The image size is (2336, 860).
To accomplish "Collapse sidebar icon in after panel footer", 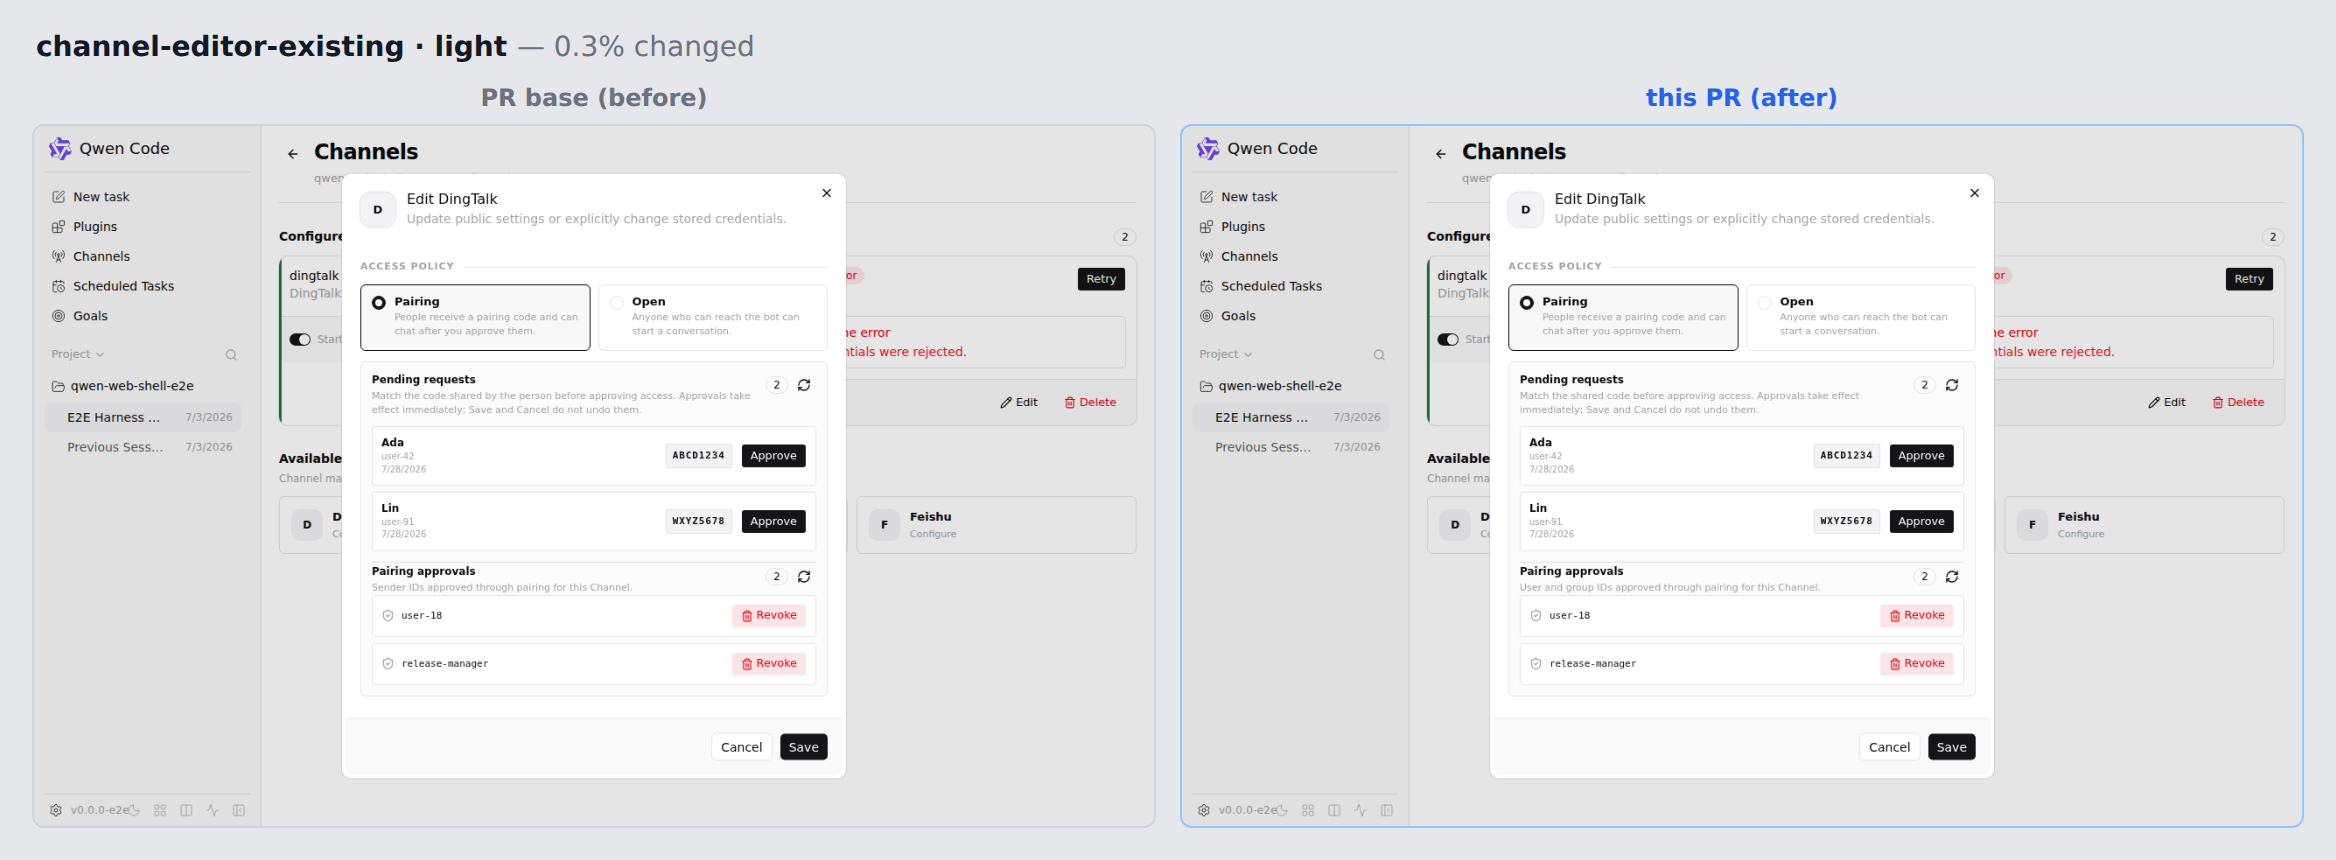I will point(1387,810).
